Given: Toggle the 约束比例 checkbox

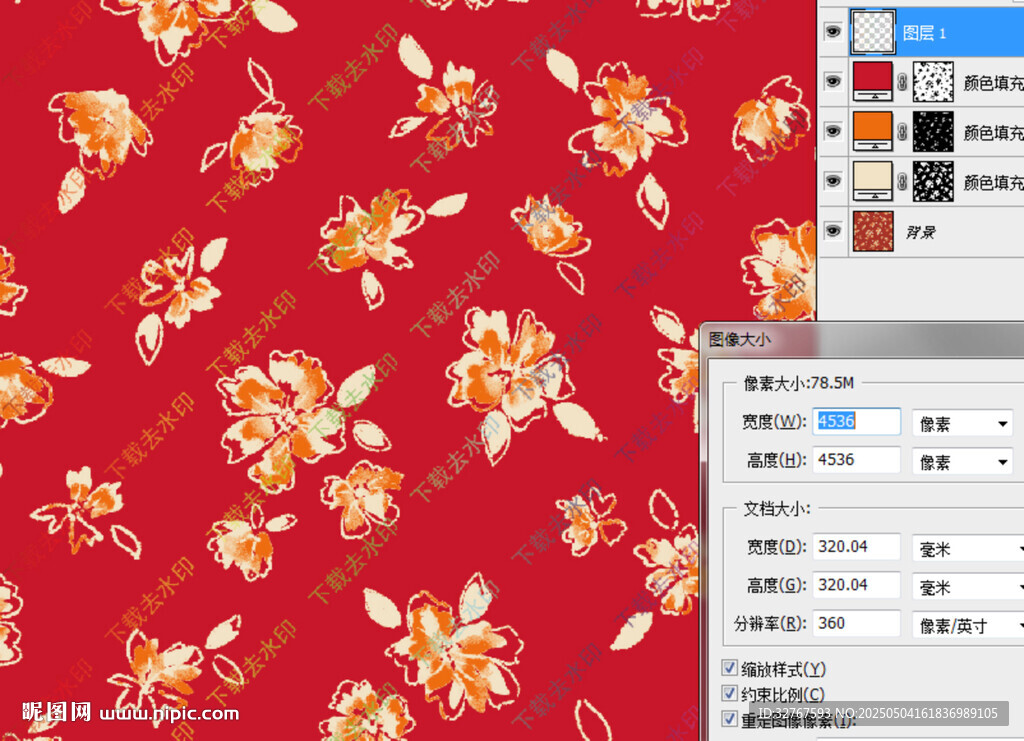Looking at the screenshot, I should click(730, 693).
